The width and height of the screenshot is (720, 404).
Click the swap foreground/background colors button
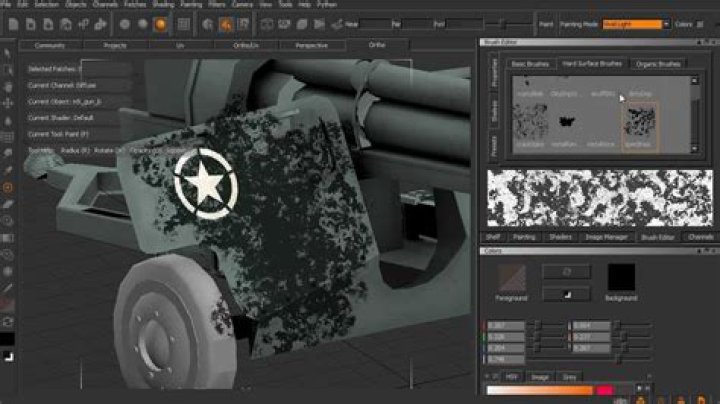pyautogui.click(x=567, y=294)
